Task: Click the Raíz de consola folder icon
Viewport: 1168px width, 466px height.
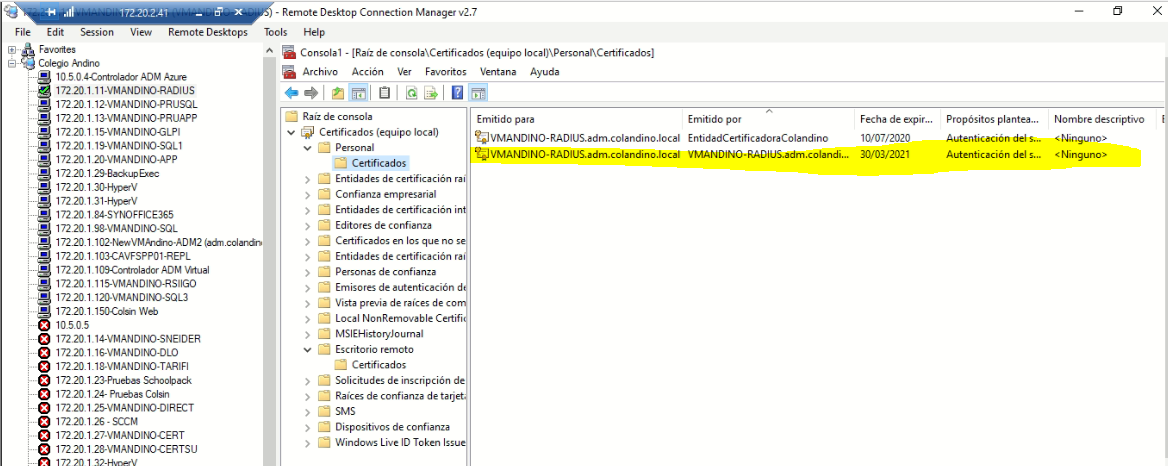Action: (x=291, y=117)
